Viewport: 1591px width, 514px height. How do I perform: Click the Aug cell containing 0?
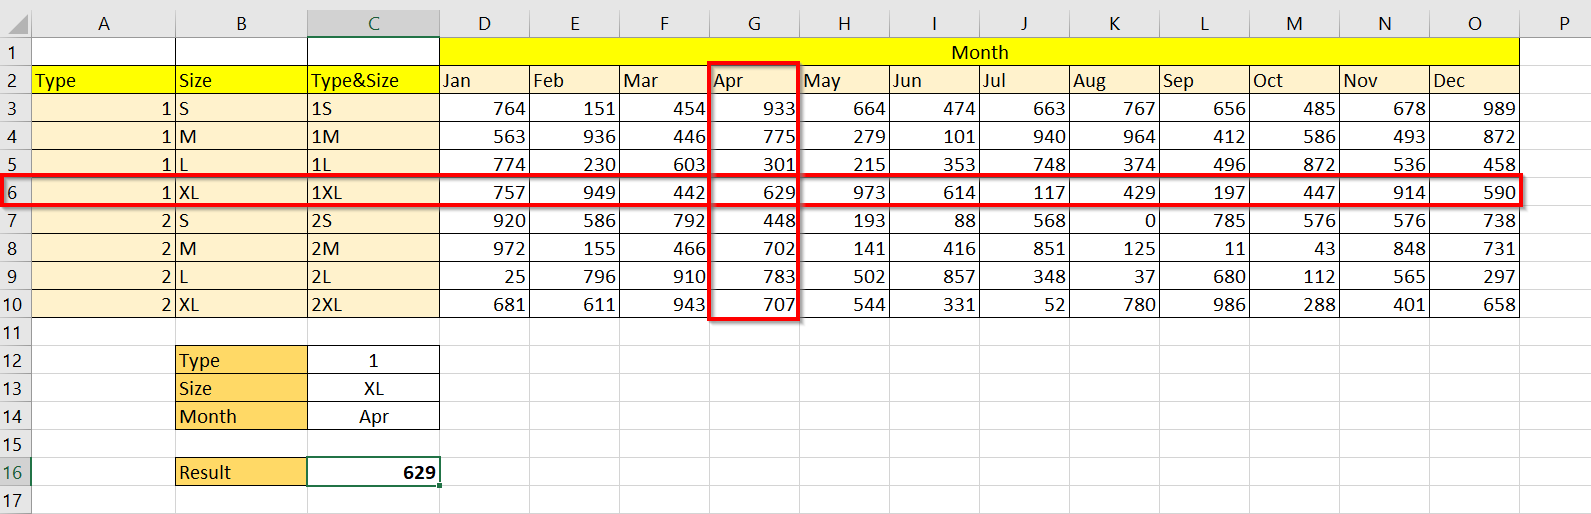1114,220
